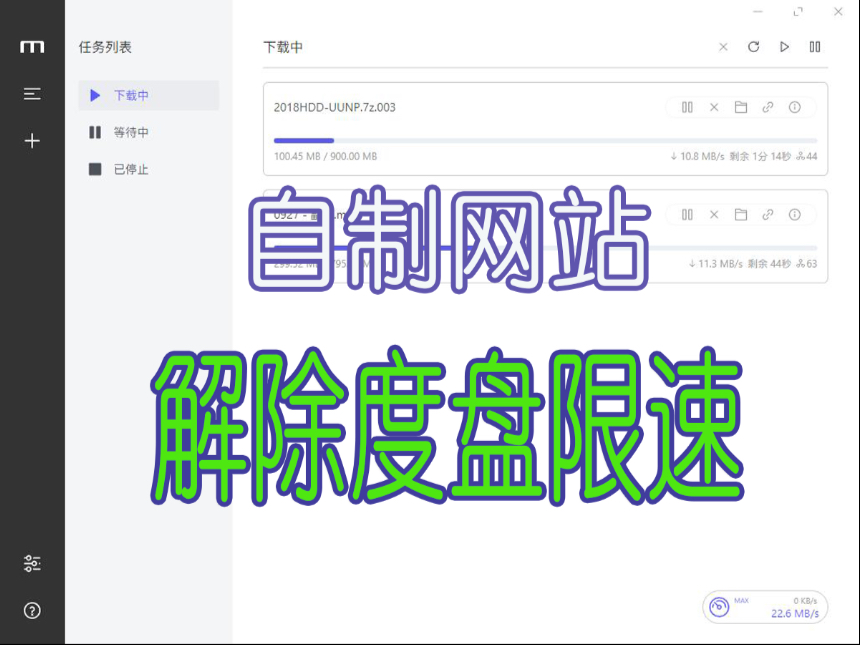
Task: Add a new download task
Action: (32, 141)
